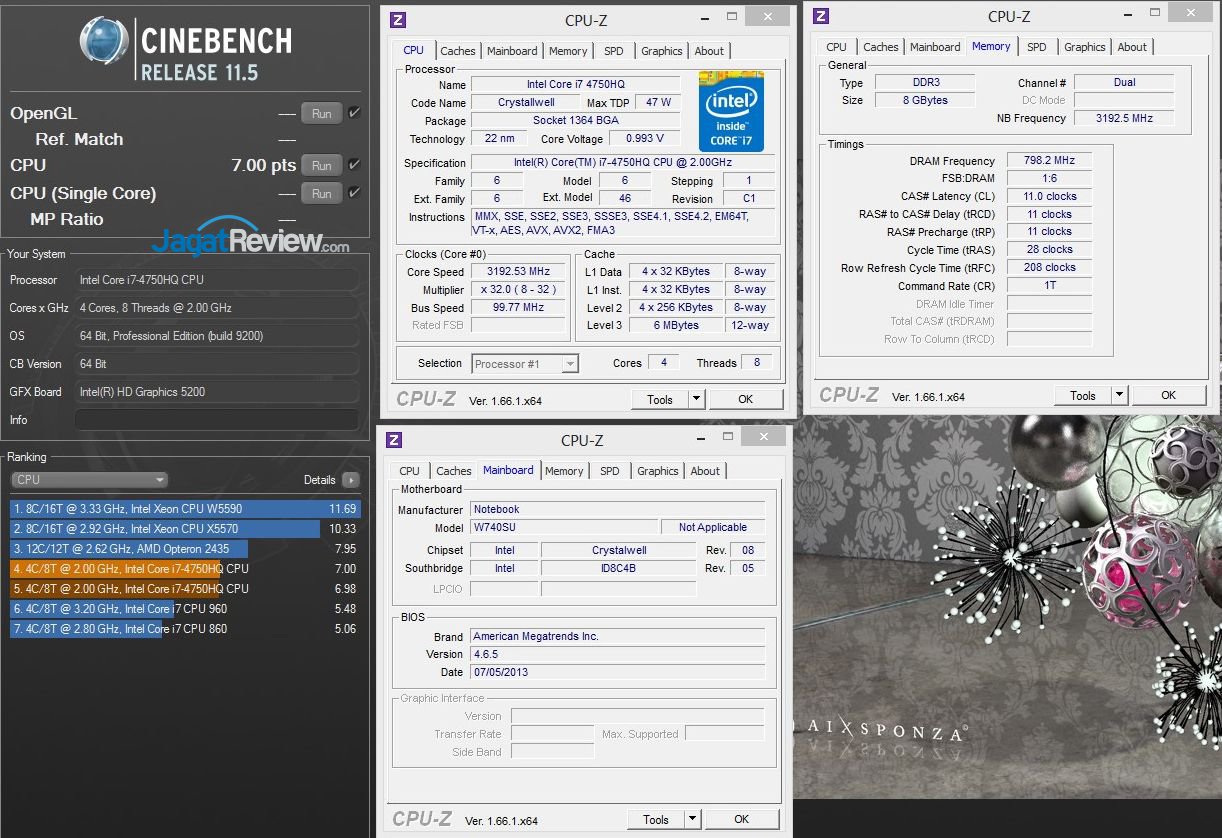Image resolution: width=1222 pixels, height=838 pixels.
Task: Click the JagatReview.com watermark logo
Action: [x=251, y=241]
